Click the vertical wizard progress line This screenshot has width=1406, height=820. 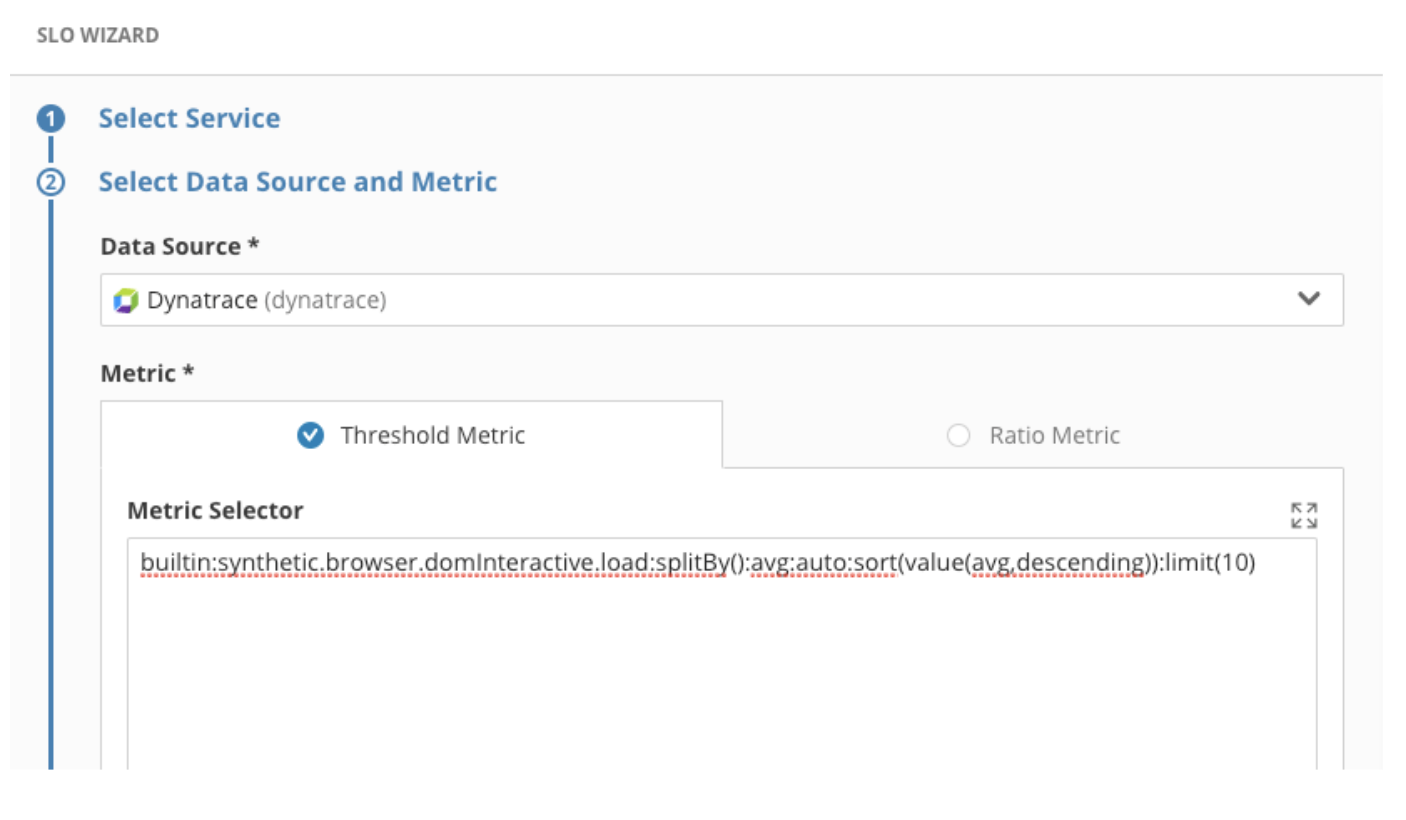click(x=50, y=480)
